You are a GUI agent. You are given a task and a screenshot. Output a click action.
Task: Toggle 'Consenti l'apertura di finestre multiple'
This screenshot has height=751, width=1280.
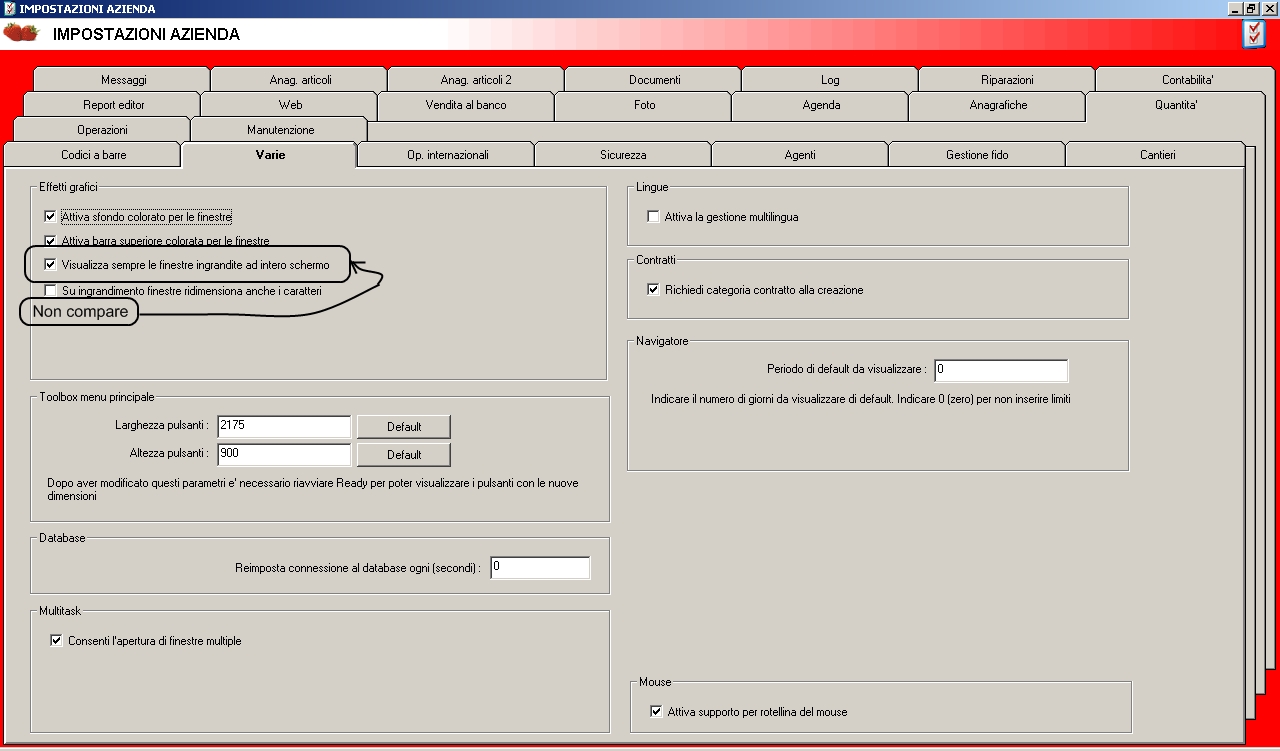point(56,640)
